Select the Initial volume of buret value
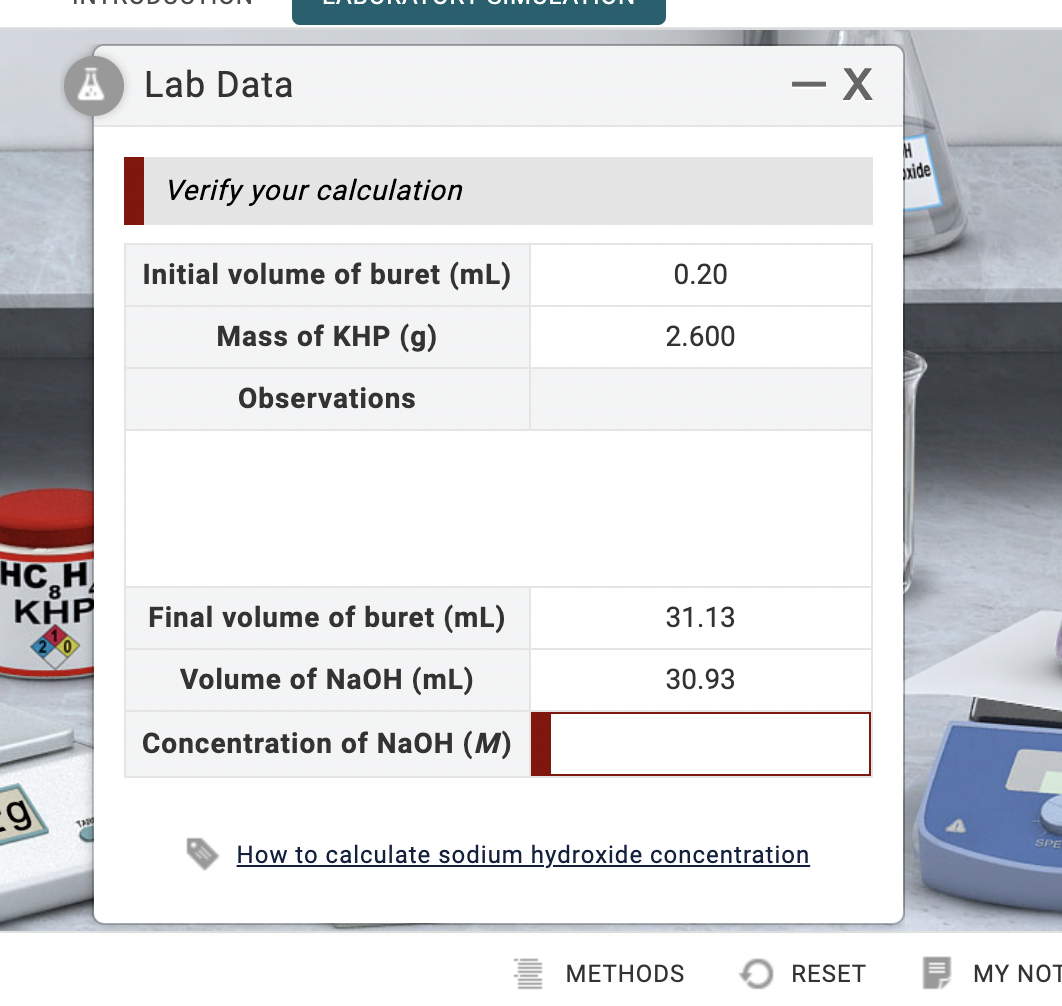The image size is (1062, 1006). [700, 274]
